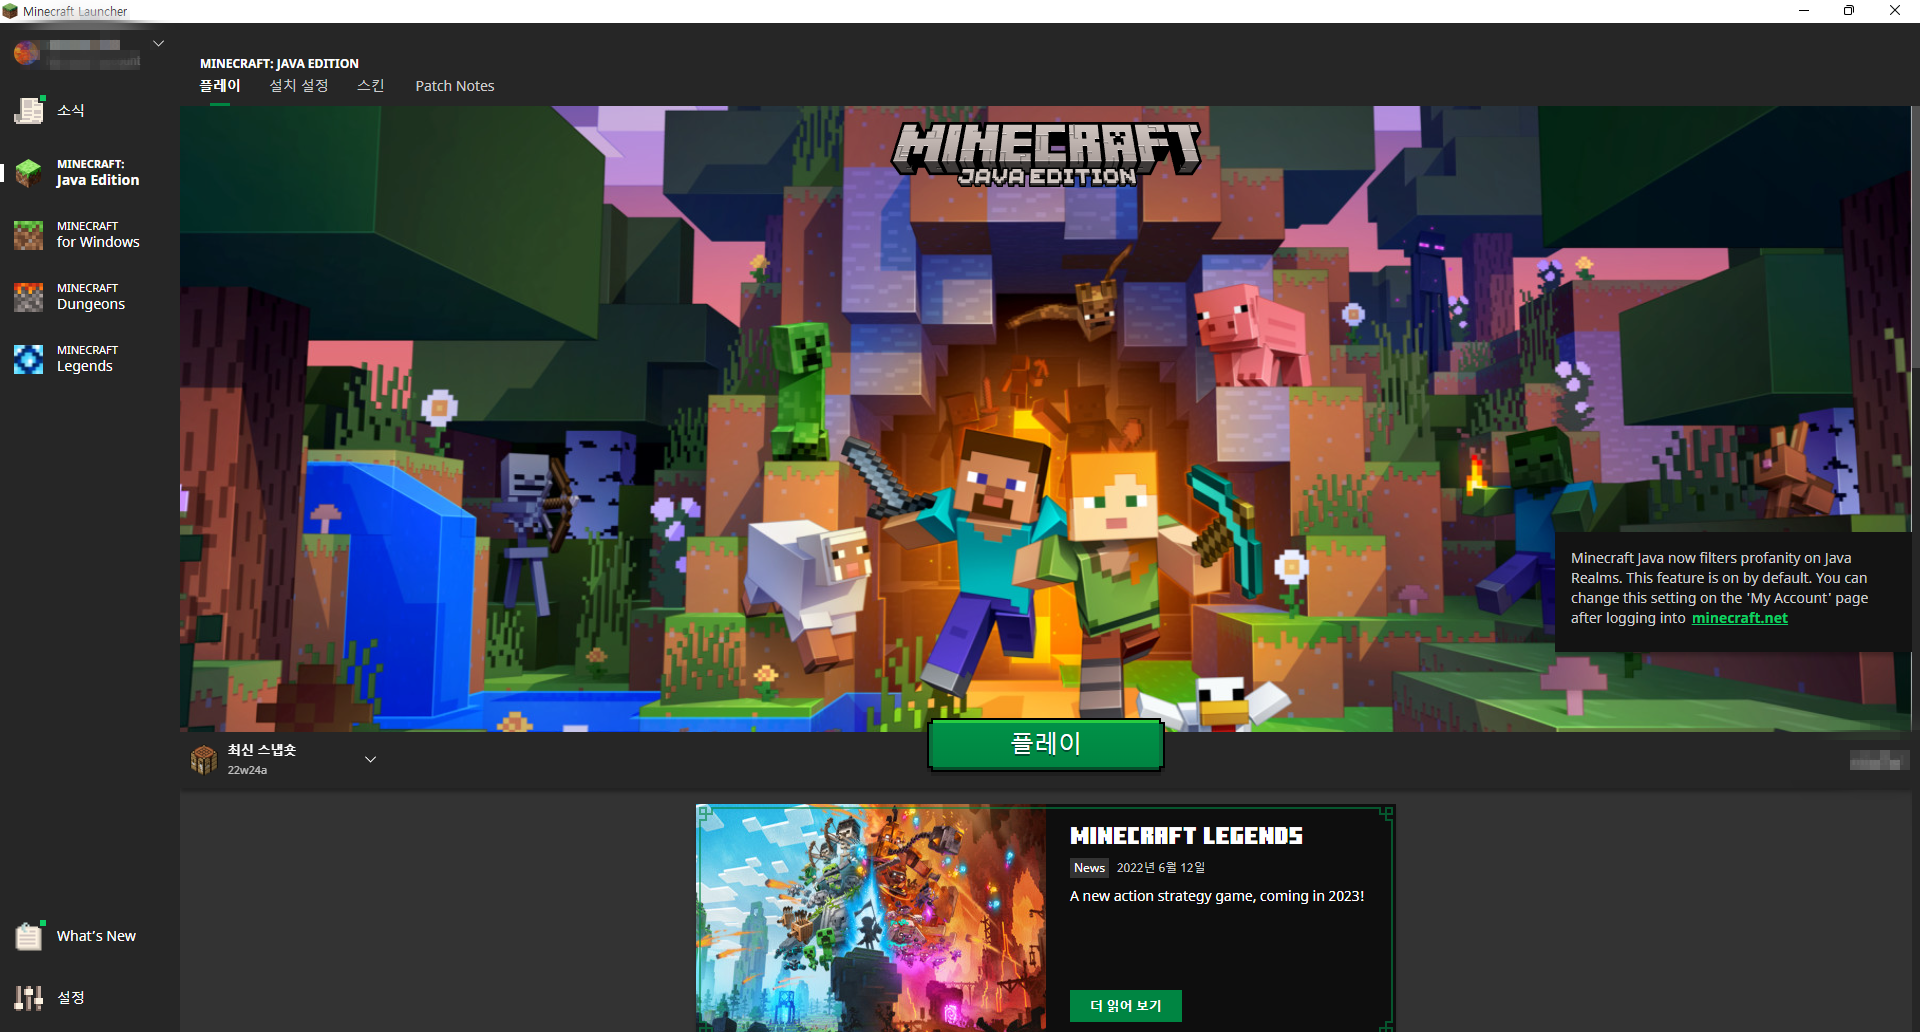1920x1032 pixels.
Task: Click the MINECRAFT LEGENDS news headline
Action: coord(1186,836)
